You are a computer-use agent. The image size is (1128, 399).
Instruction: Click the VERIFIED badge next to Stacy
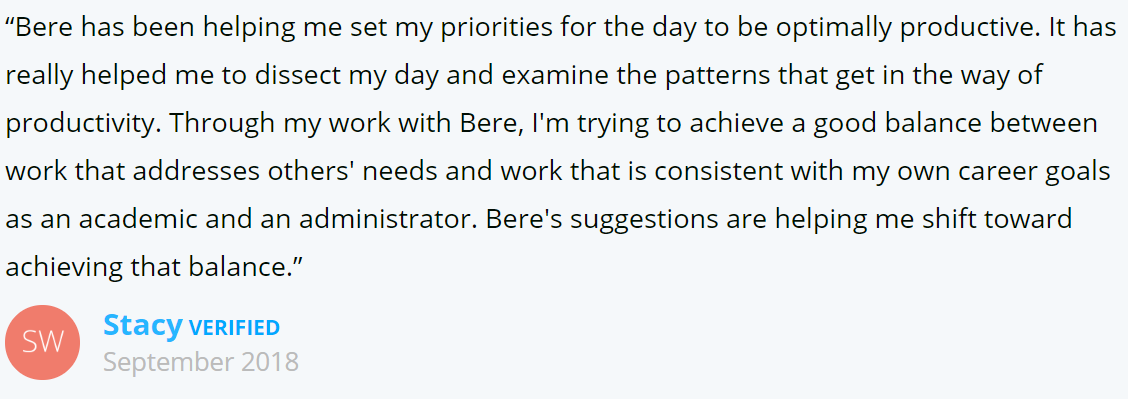[234, 329]
